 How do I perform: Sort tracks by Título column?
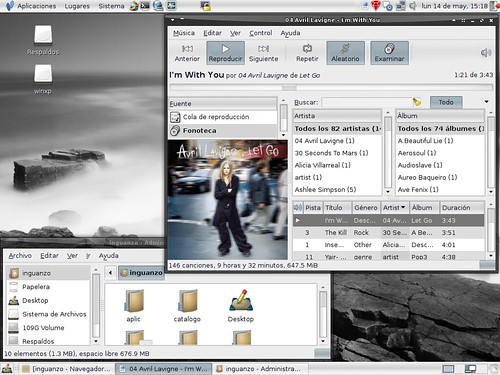point(337,208)
